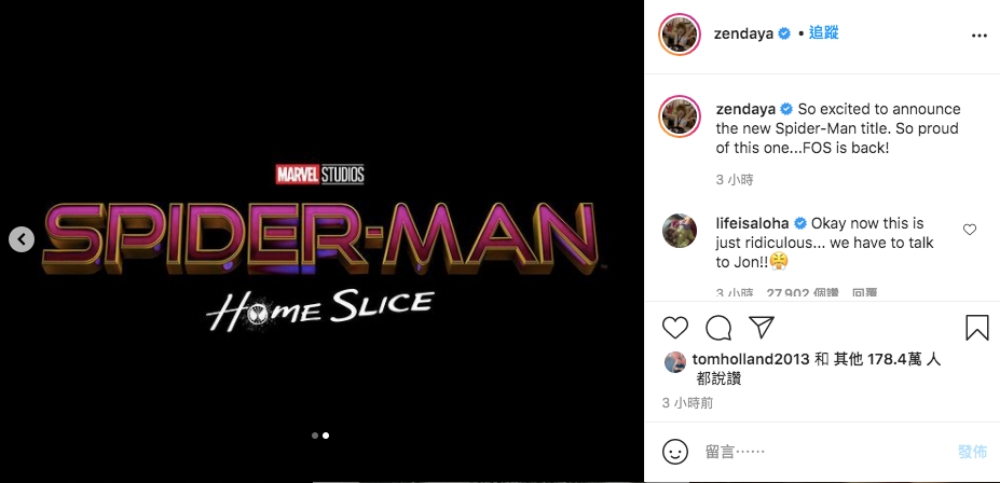This screenshot has height=483, width=1000.
Task: Click the tomholland2013 small avatar
Action: 675,361
